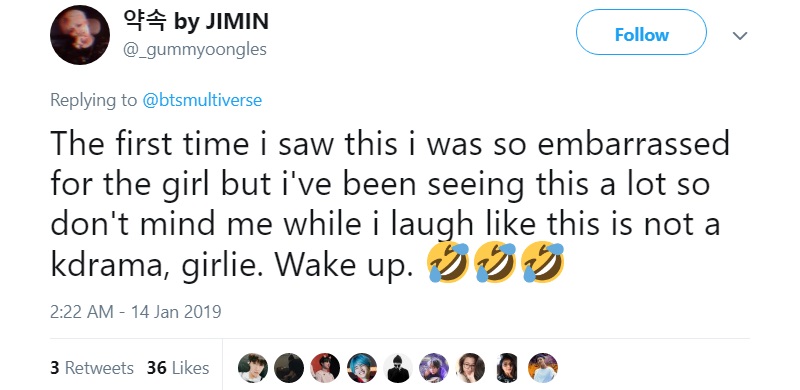Select the red-background liker avatar
Viewport: 800px width, 390px height.
tap(325, 368)
